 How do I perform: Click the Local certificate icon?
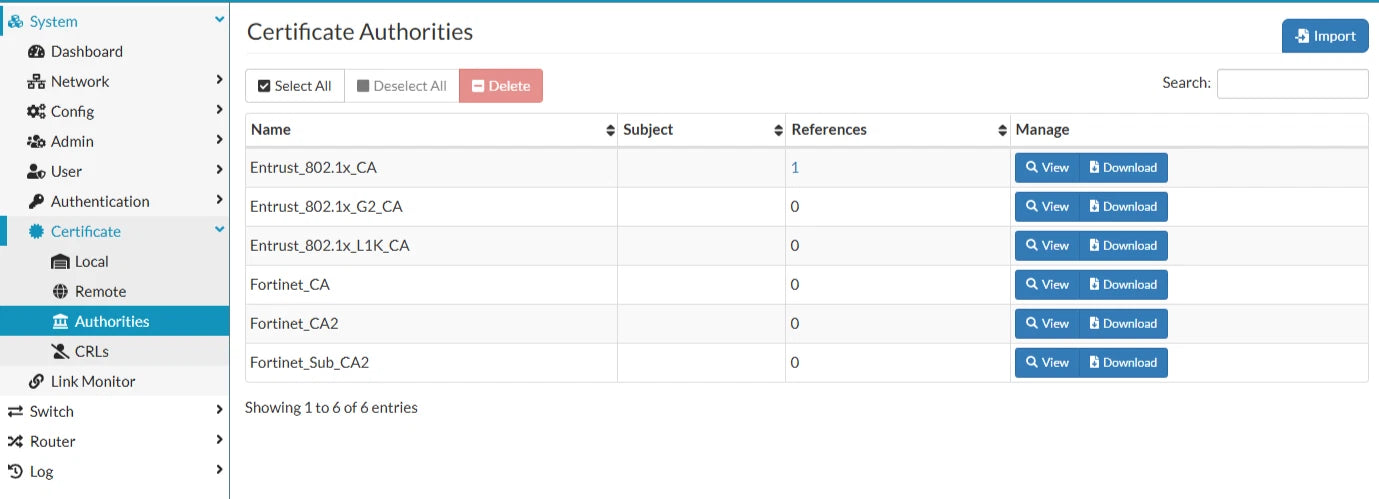click(x=60, y=261)
